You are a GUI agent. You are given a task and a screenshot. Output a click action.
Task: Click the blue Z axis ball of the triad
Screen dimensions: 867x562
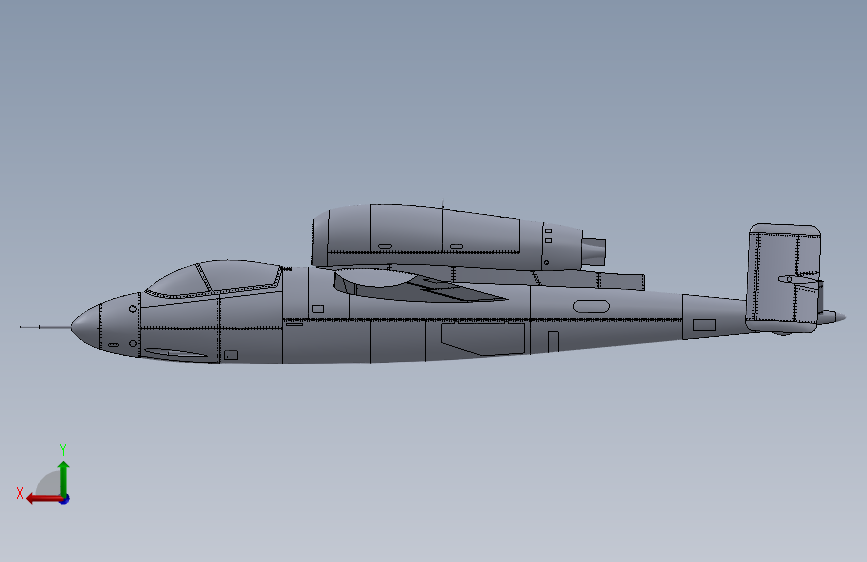coord(65,499)
